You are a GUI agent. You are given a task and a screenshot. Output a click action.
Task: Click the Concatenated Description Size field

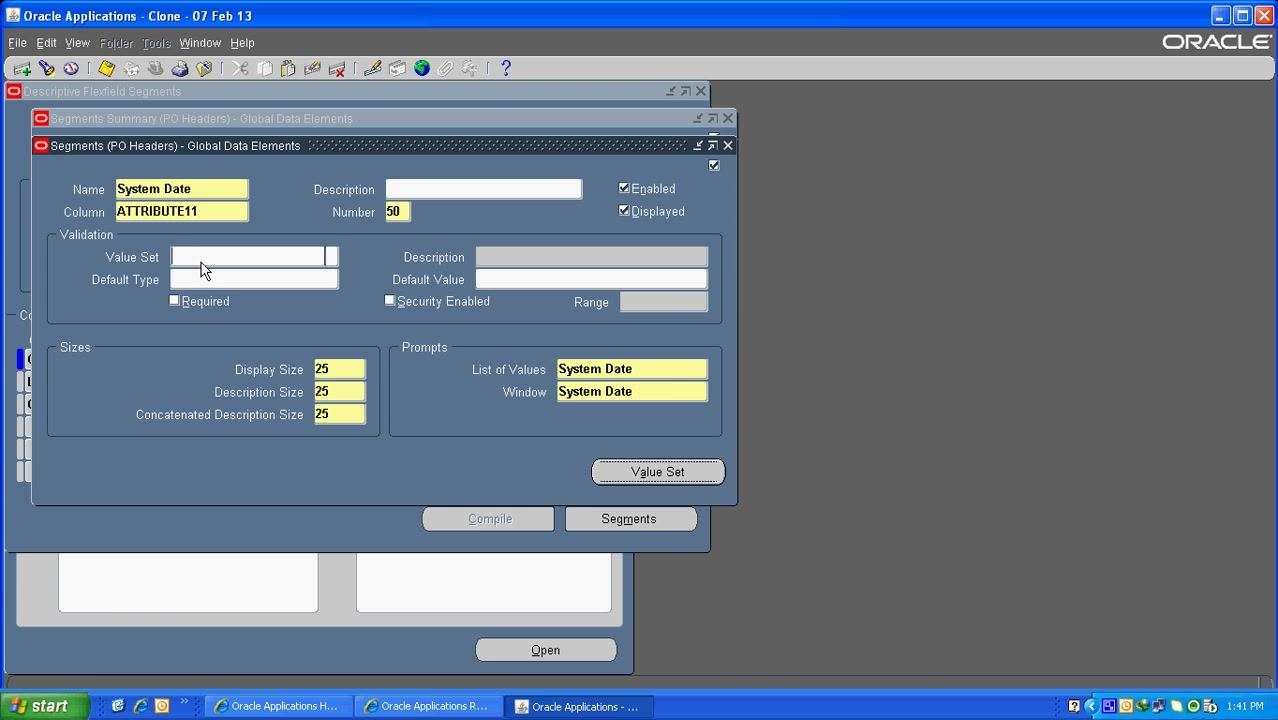pyautogui.click(x=340, y=413)
